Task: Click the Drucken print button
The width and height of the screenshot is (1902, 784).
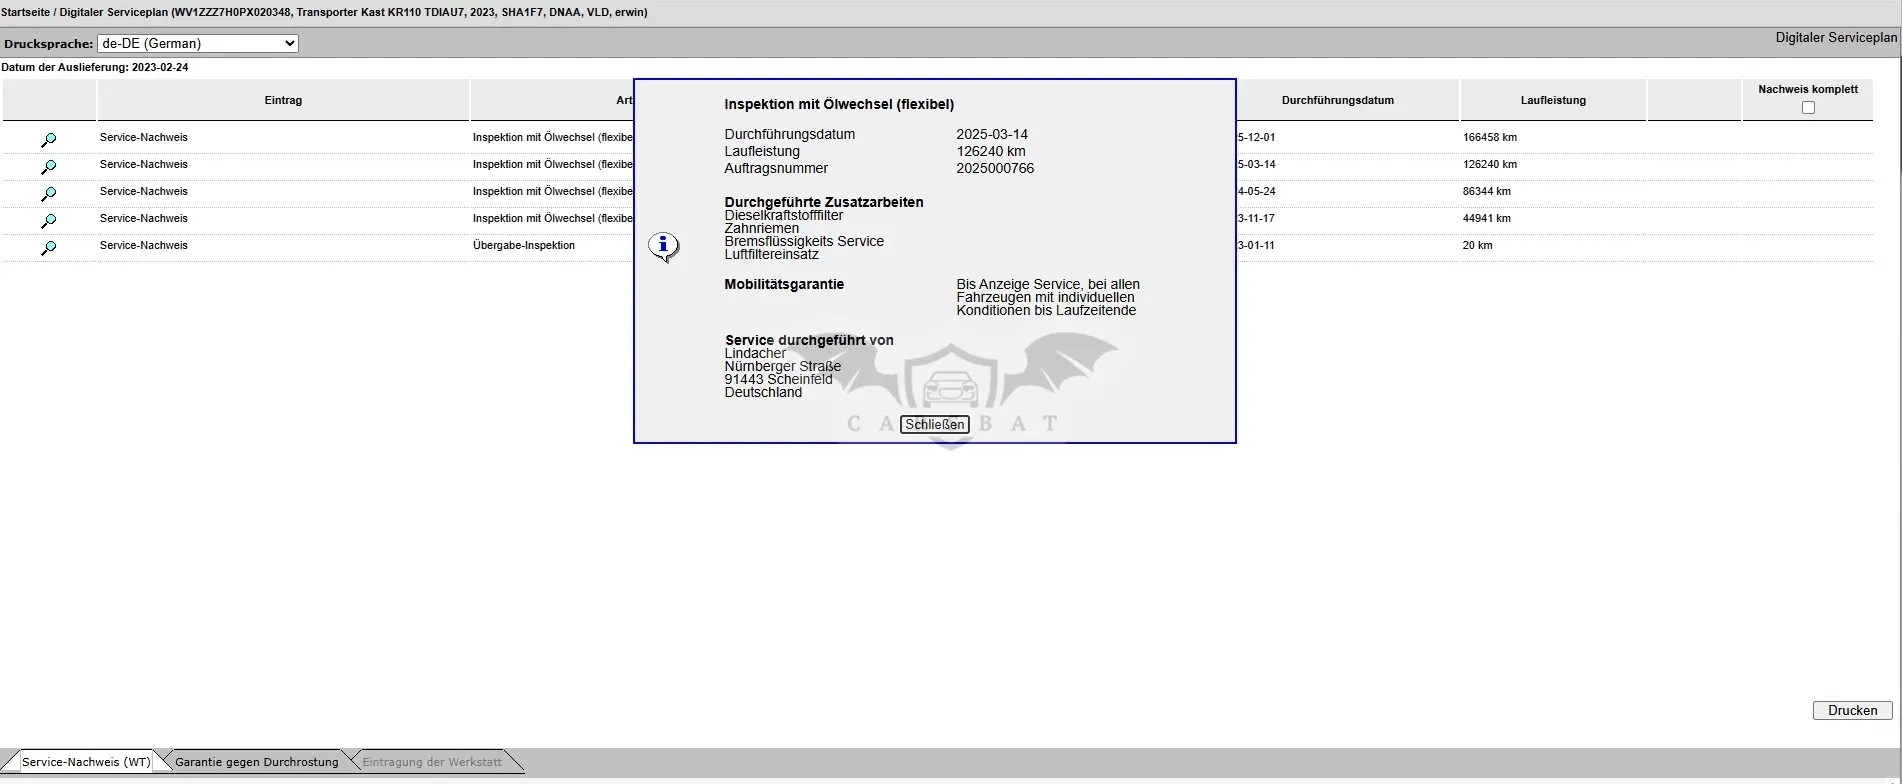Action: click(x=1852, y=710)
